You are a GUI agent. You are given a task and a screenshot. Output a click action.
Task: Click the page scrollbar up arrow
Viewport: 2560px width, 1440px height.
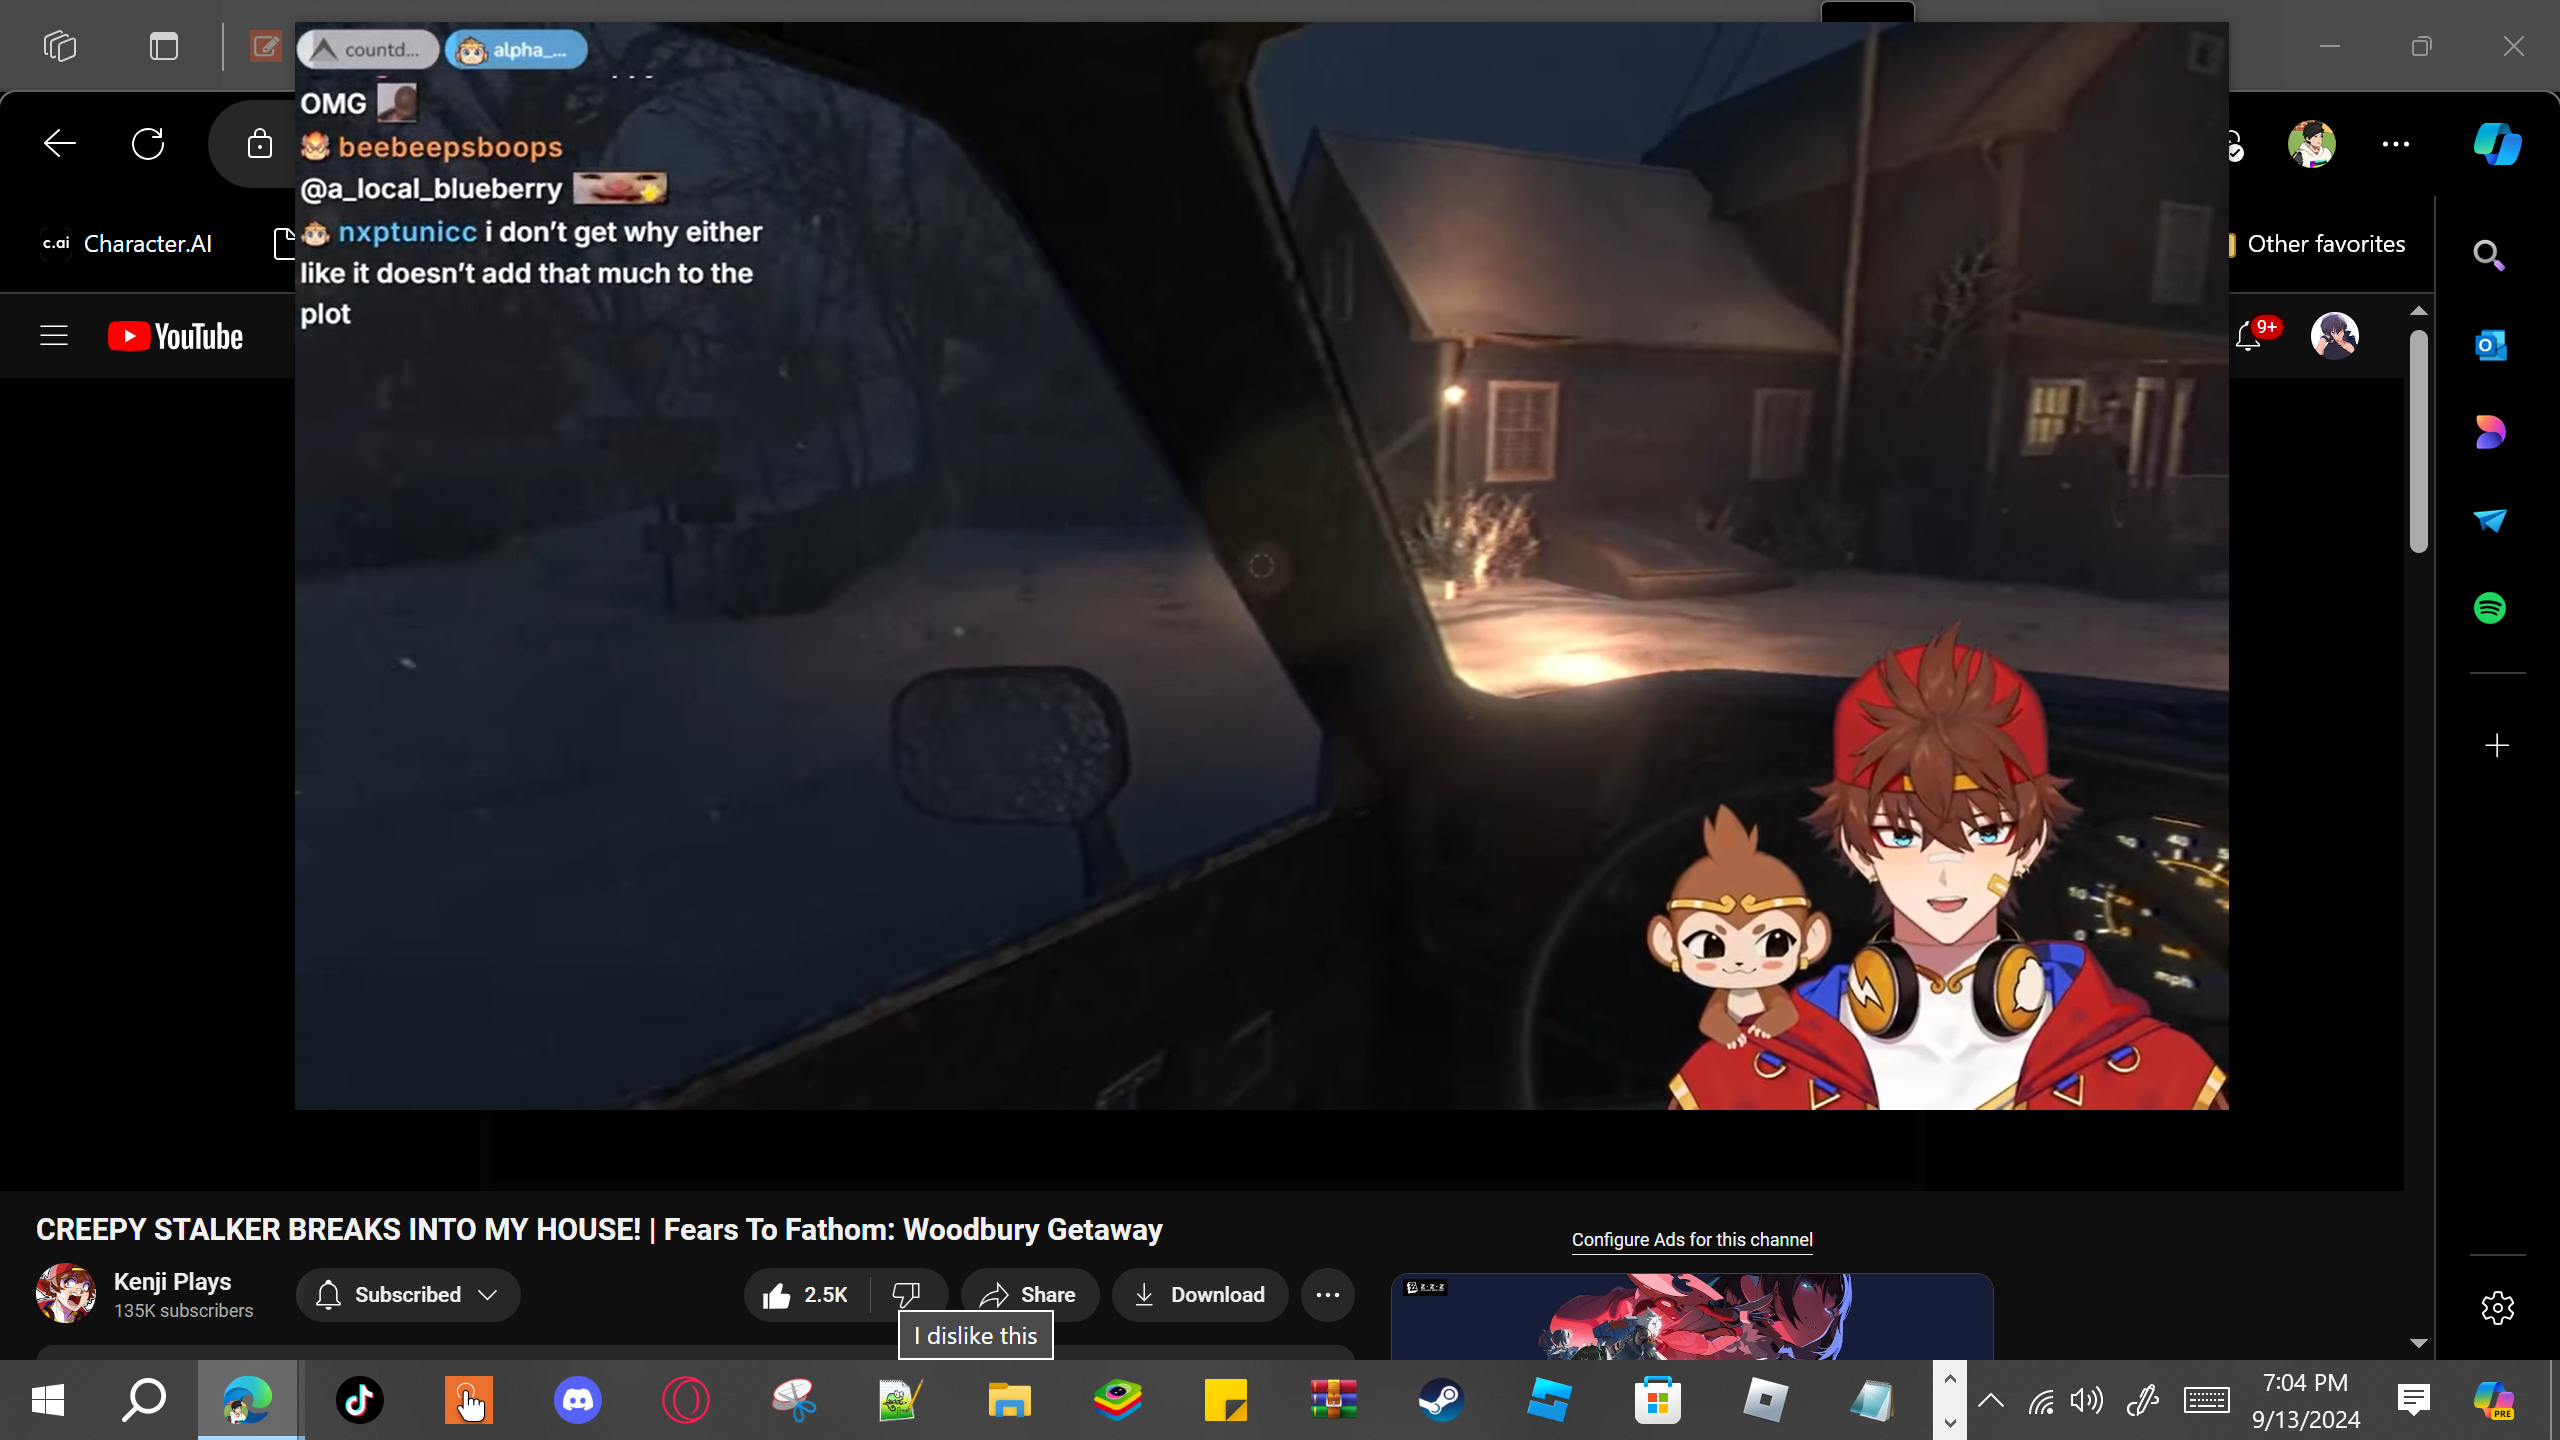(2419, 311)
